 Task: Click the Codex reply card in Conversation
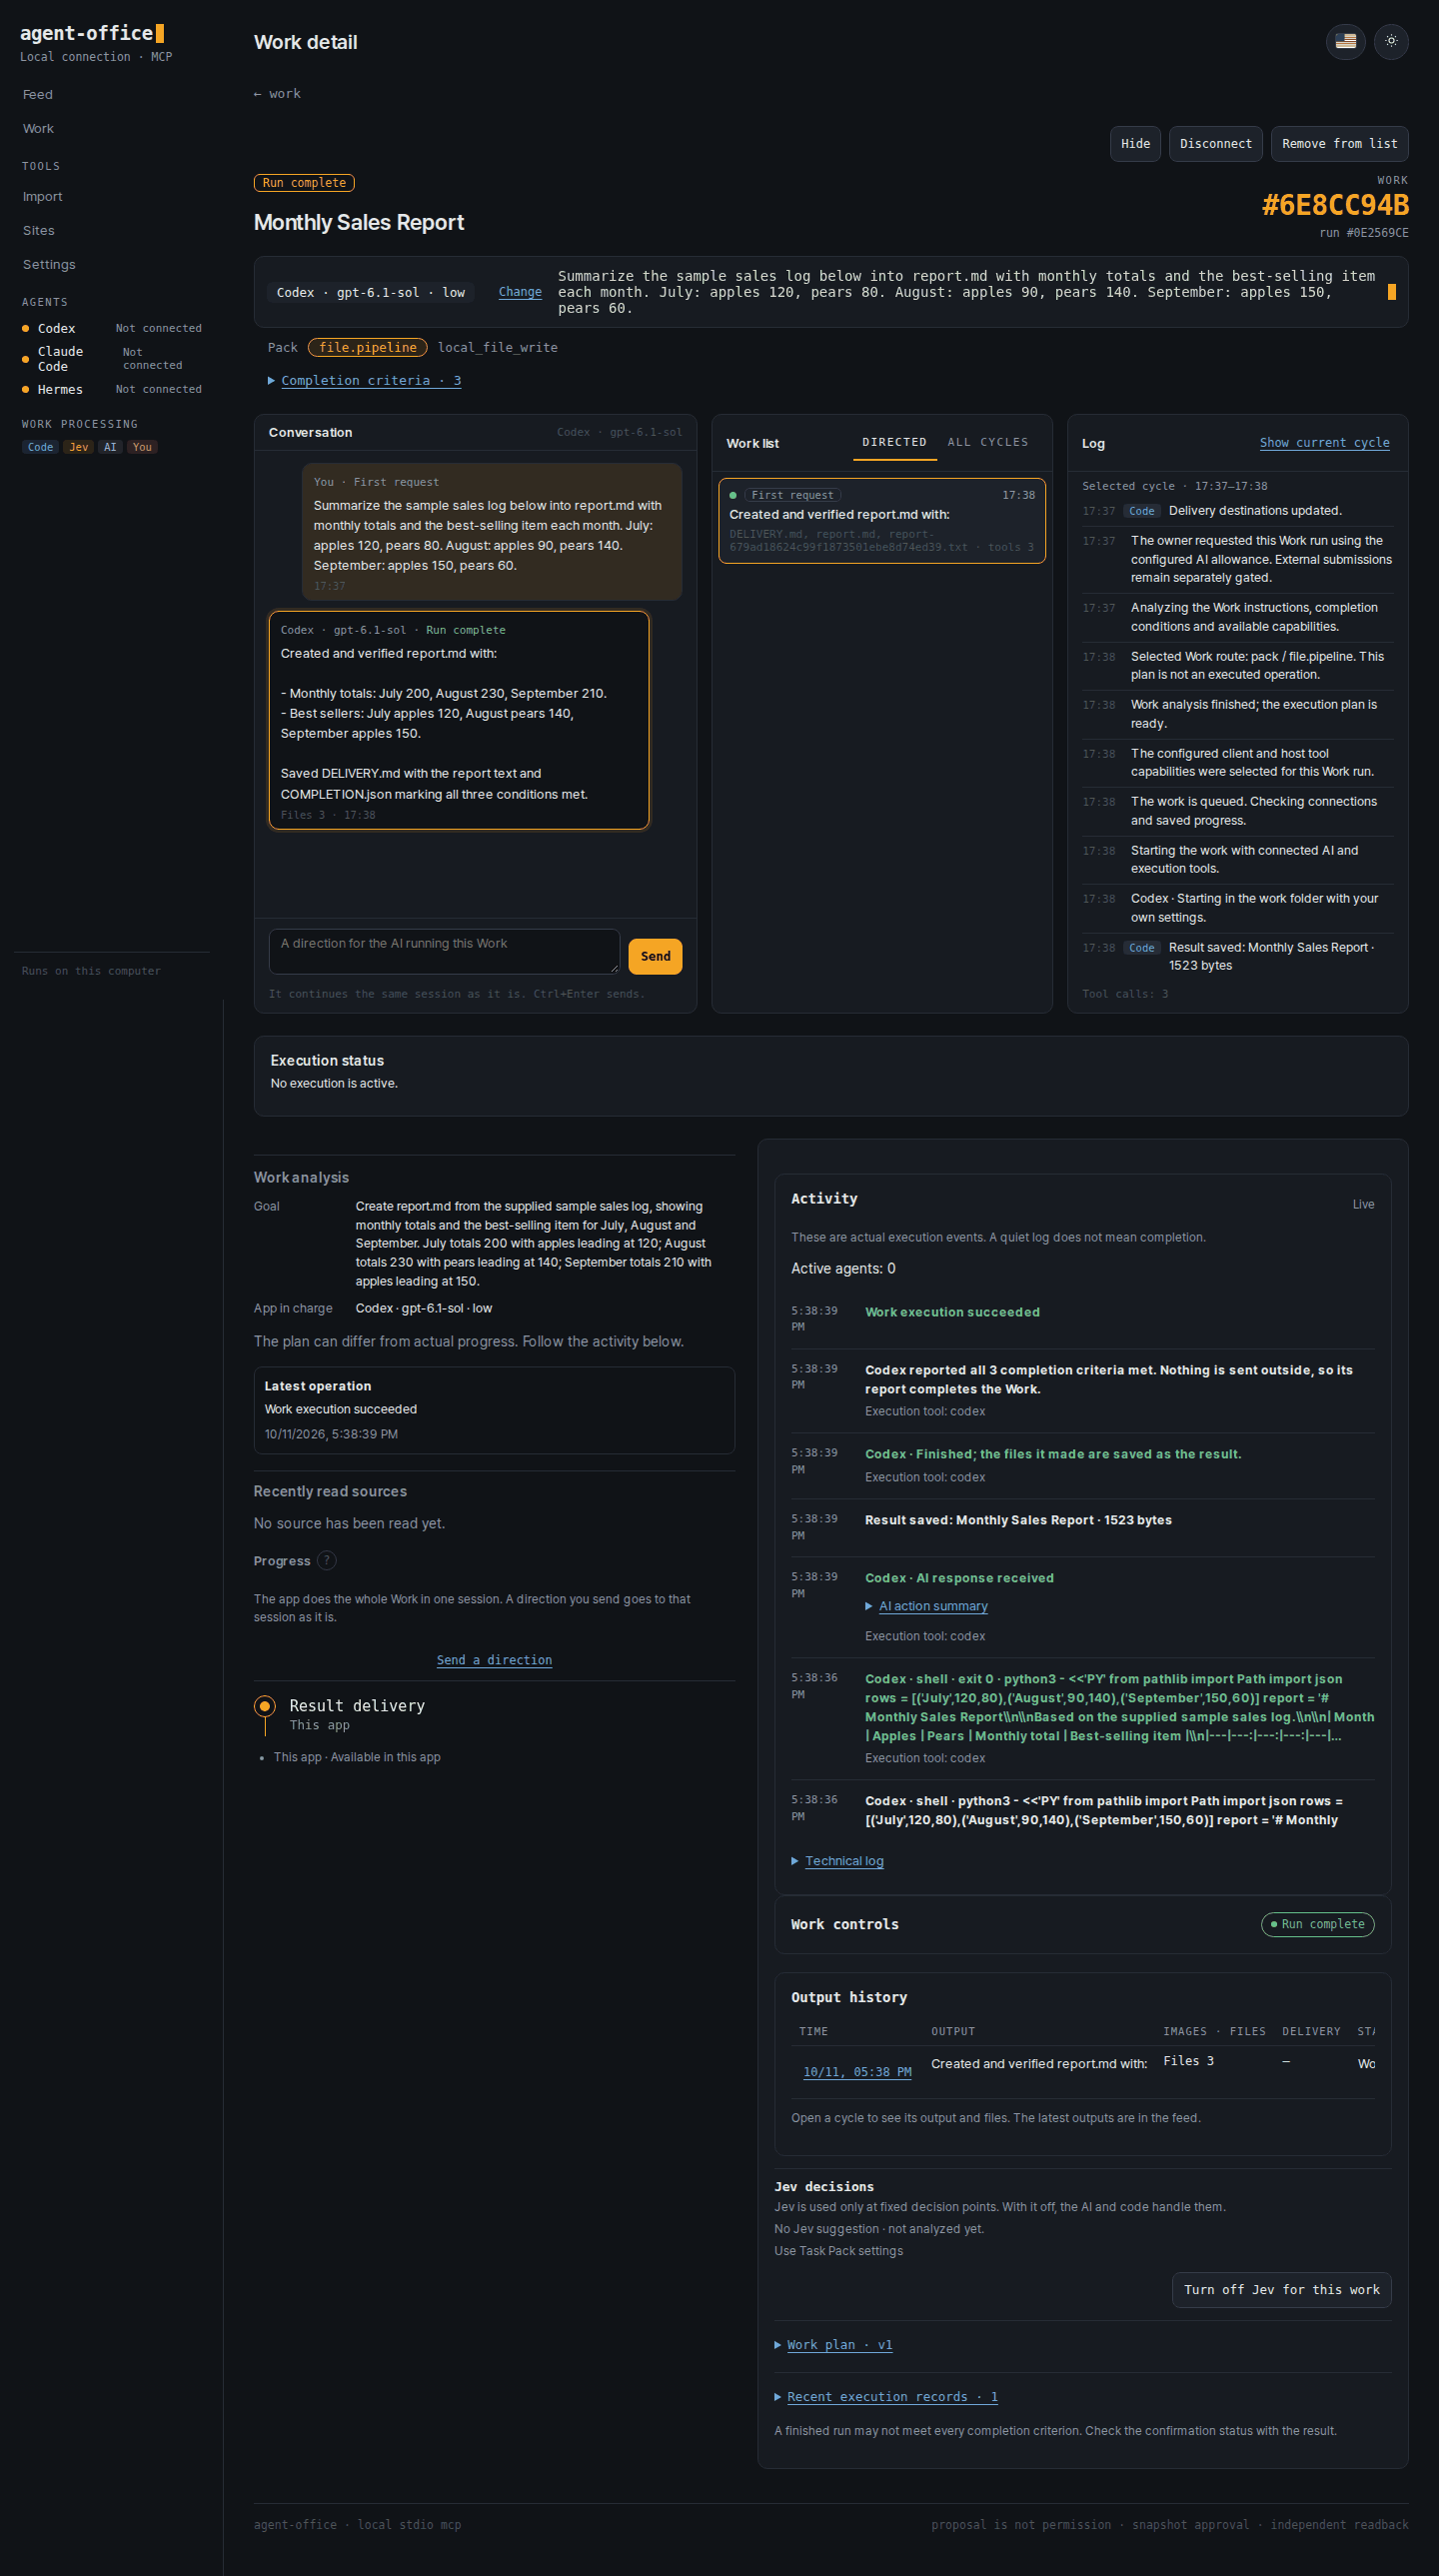point(459,720)
